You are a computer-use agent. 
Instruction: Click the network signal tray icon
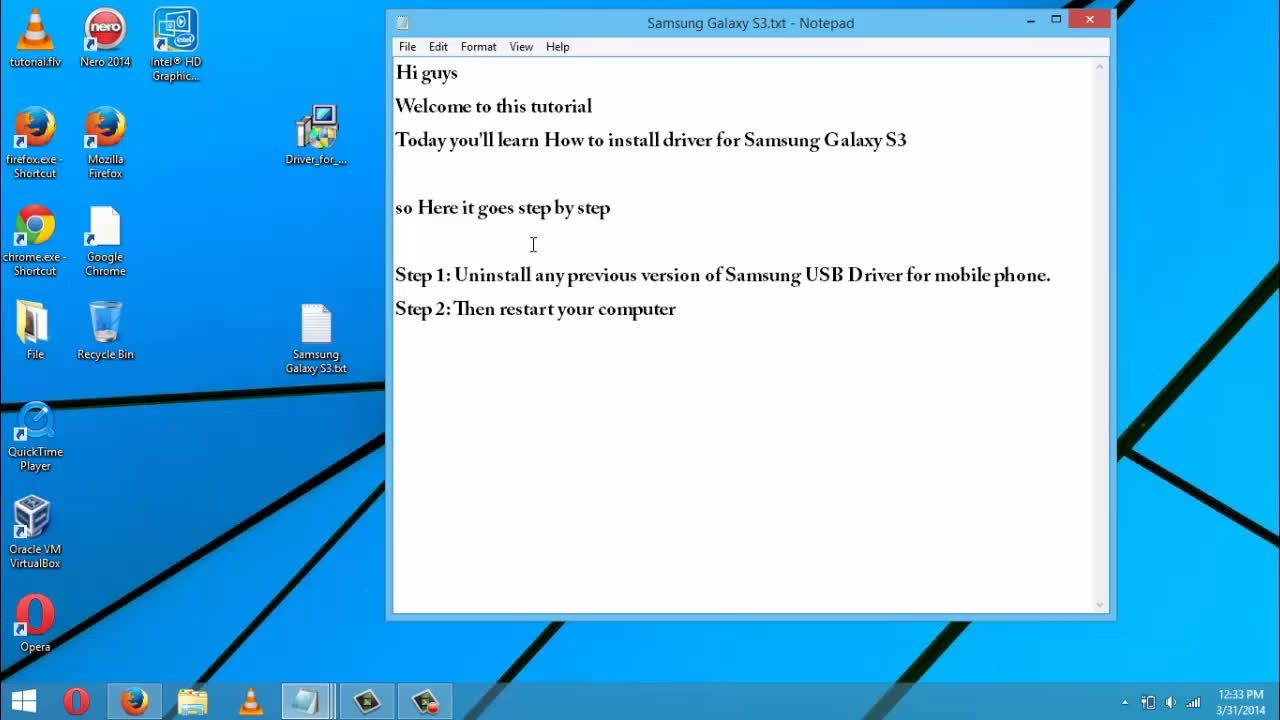[1192, 703]
